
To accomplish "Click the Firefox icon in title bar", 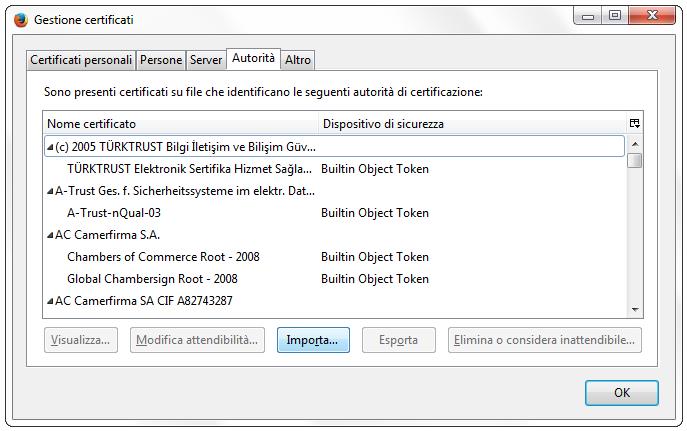I will [20, 19].
